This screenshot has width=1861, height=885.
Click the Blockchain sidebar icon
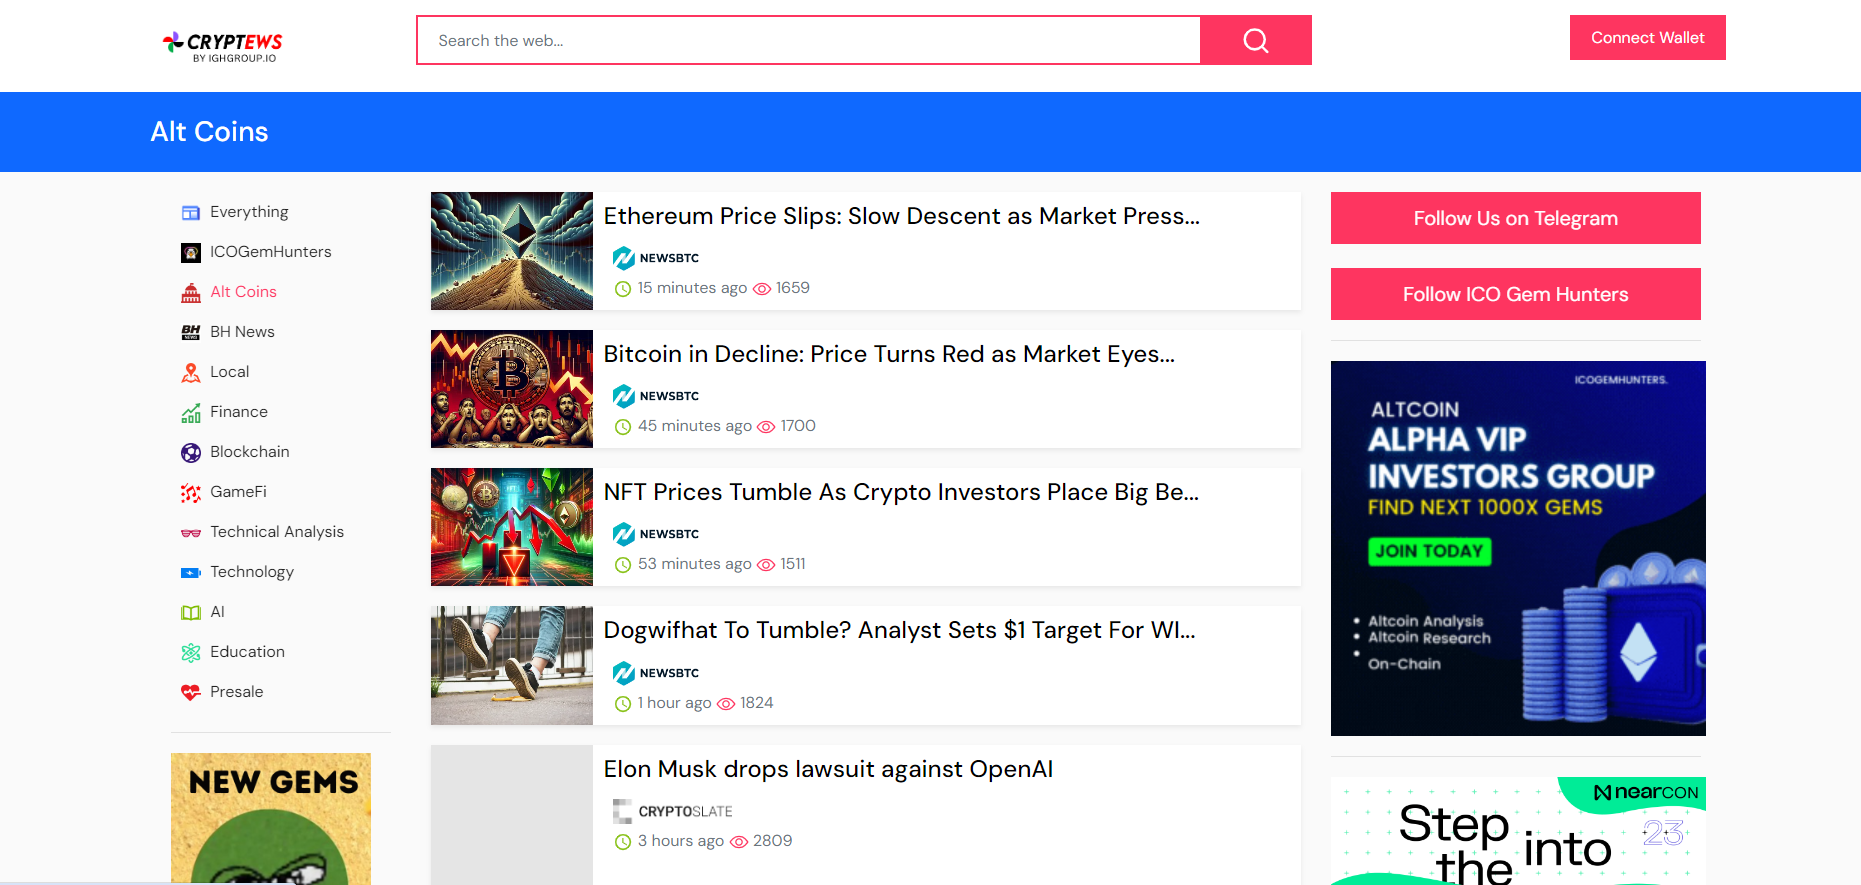pos(191,452)
